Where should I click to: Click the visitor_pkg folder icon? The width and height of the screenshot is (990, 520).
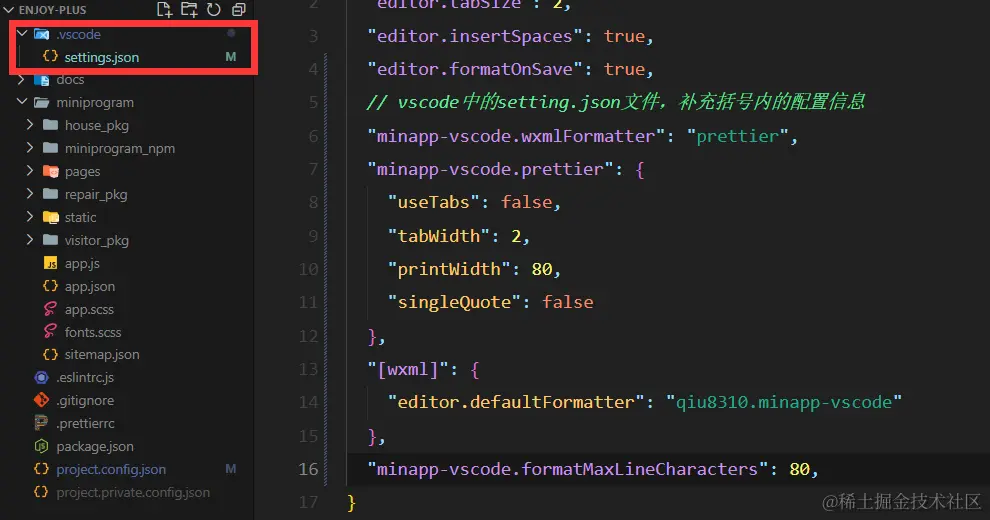point(51,240)
